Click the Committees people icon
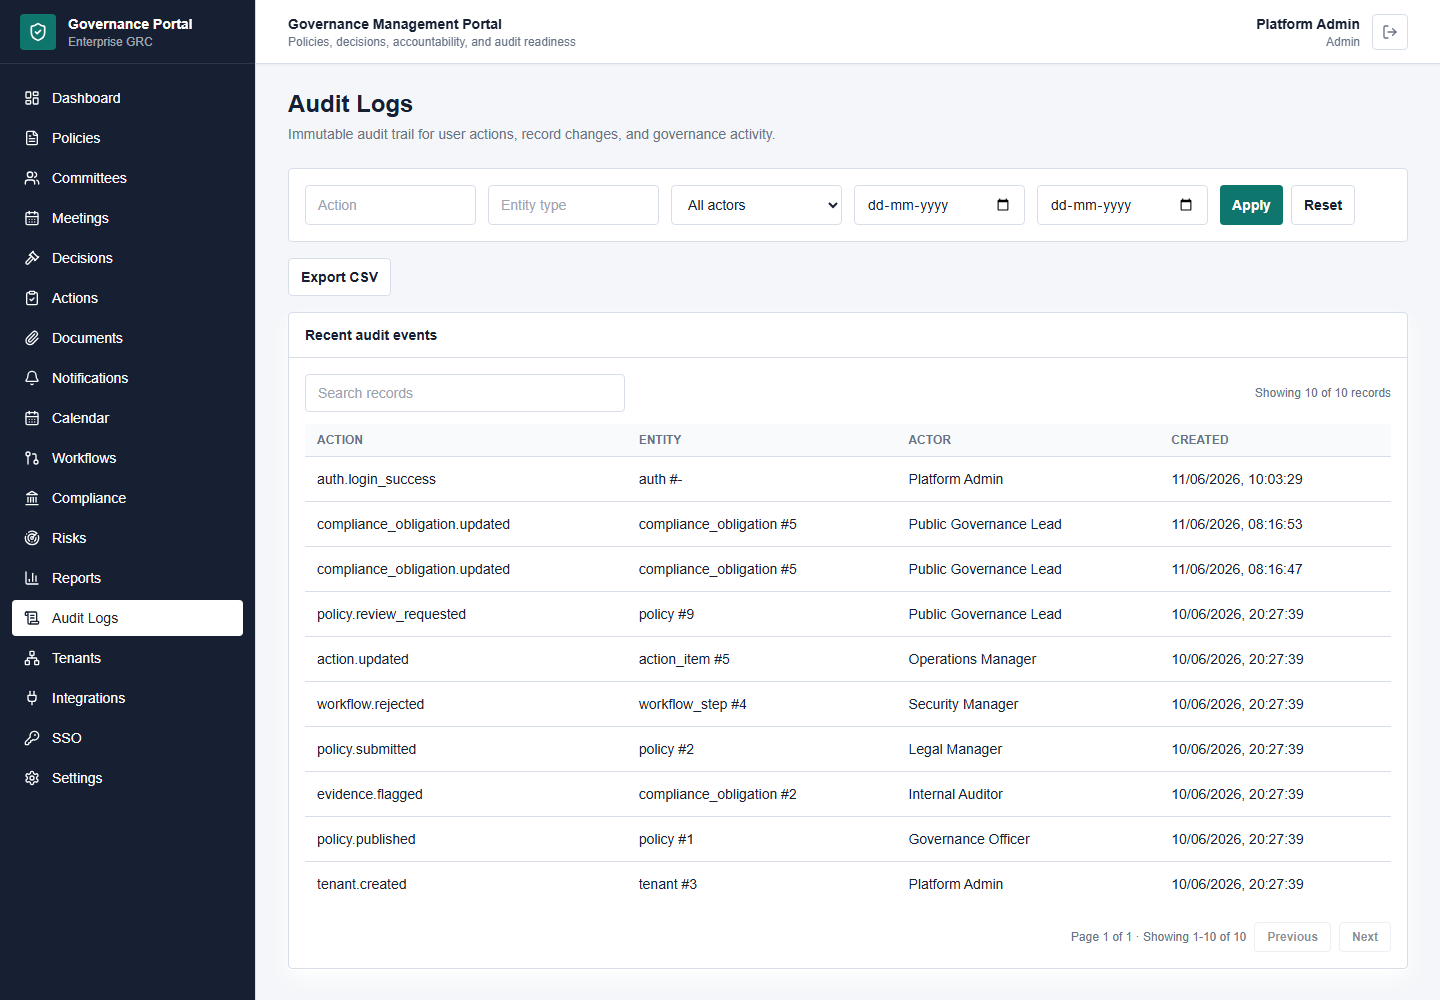This screenshot has width=1440, height=1000. [x=32, y=178]
